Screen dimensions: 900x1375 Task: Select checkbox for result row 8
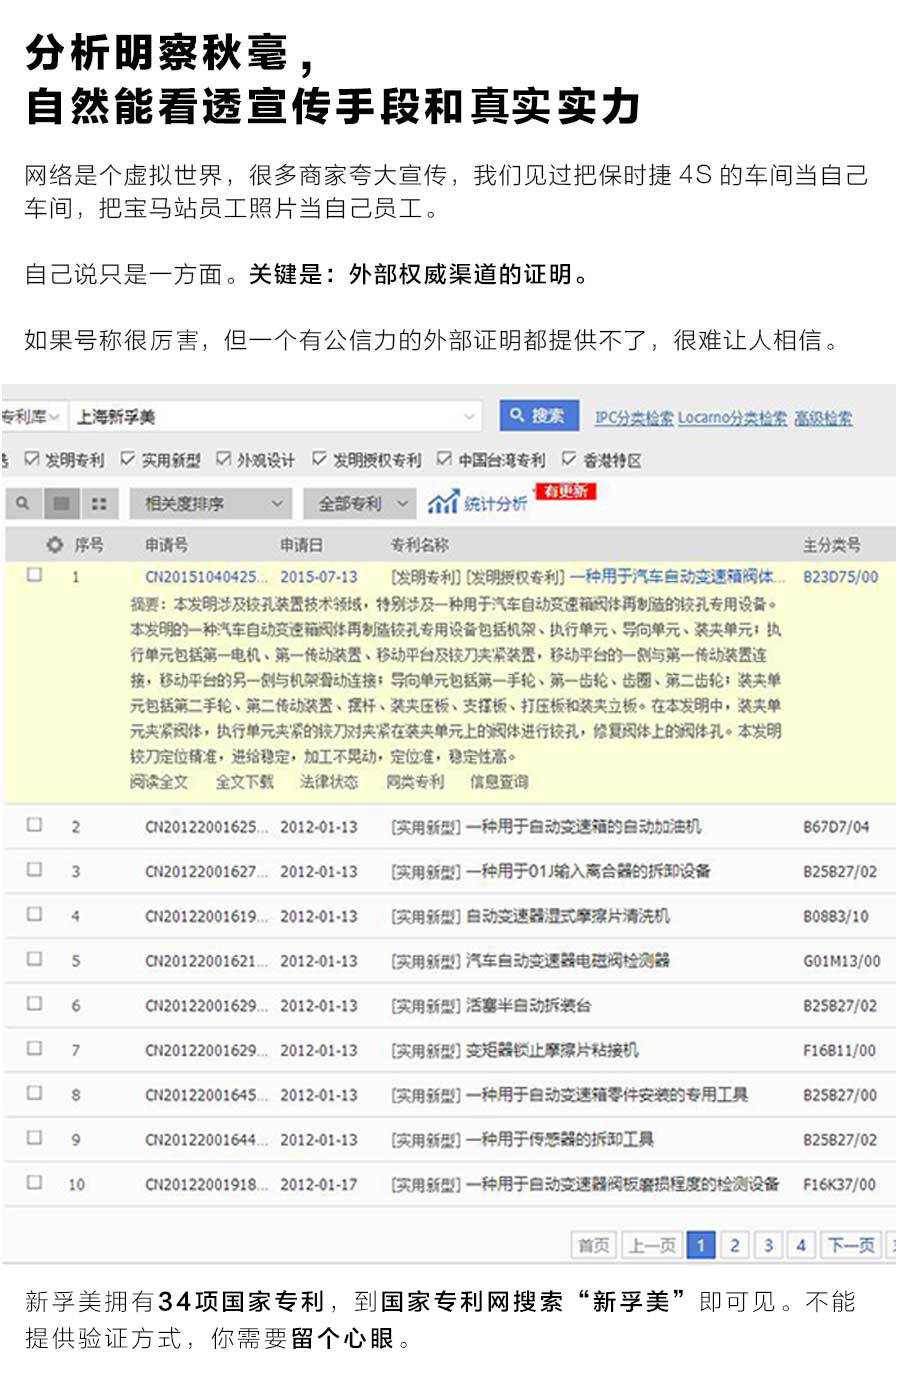point(35,1093)
